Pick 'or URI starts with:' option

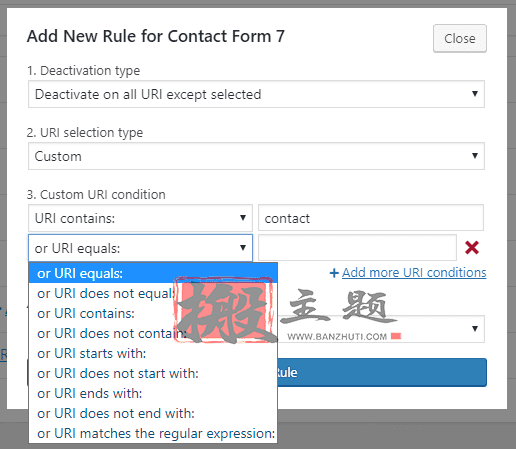(153, 353)
